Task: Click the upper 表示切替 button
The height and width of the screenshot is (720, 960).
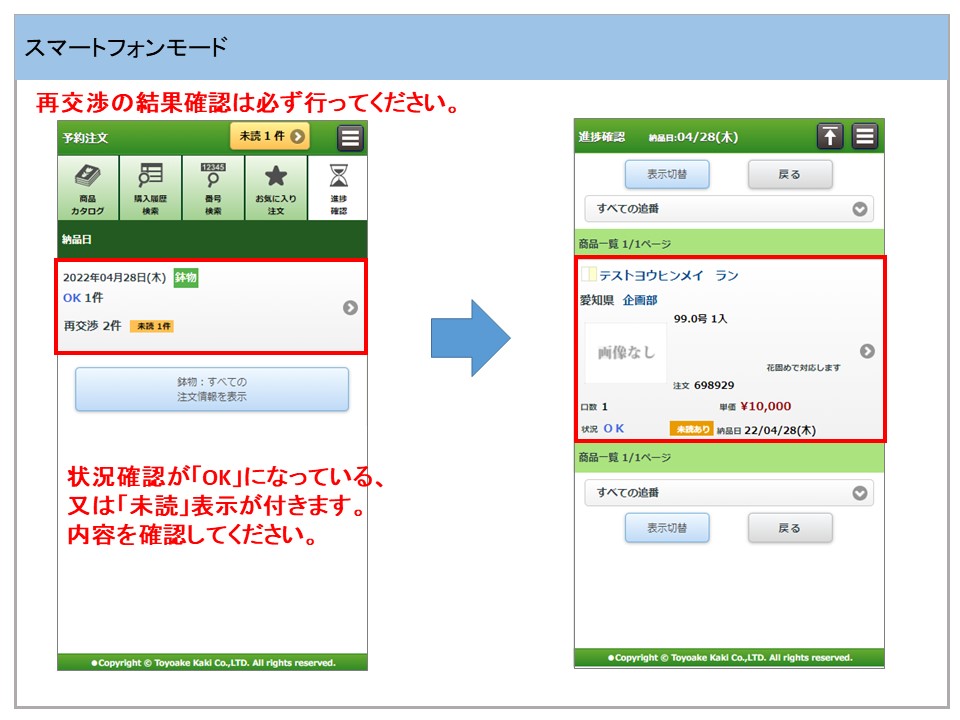Action: [x=667, y=174]
